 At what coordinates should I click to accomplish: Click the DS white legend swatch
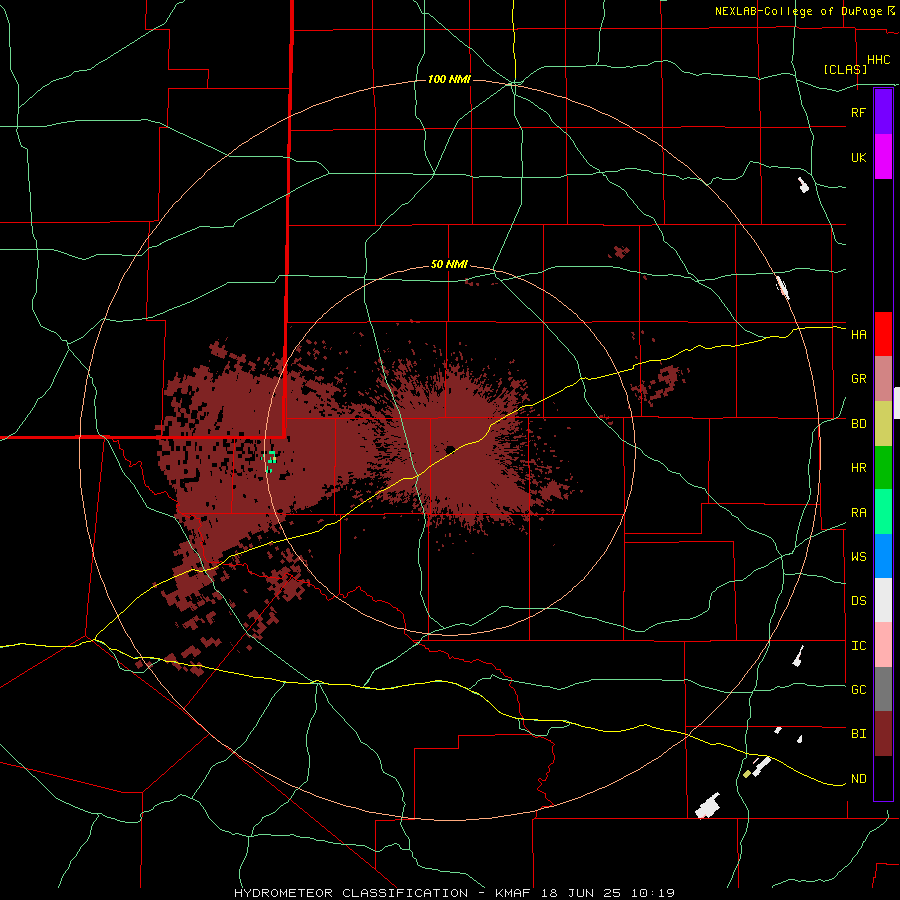coord(883,600)
